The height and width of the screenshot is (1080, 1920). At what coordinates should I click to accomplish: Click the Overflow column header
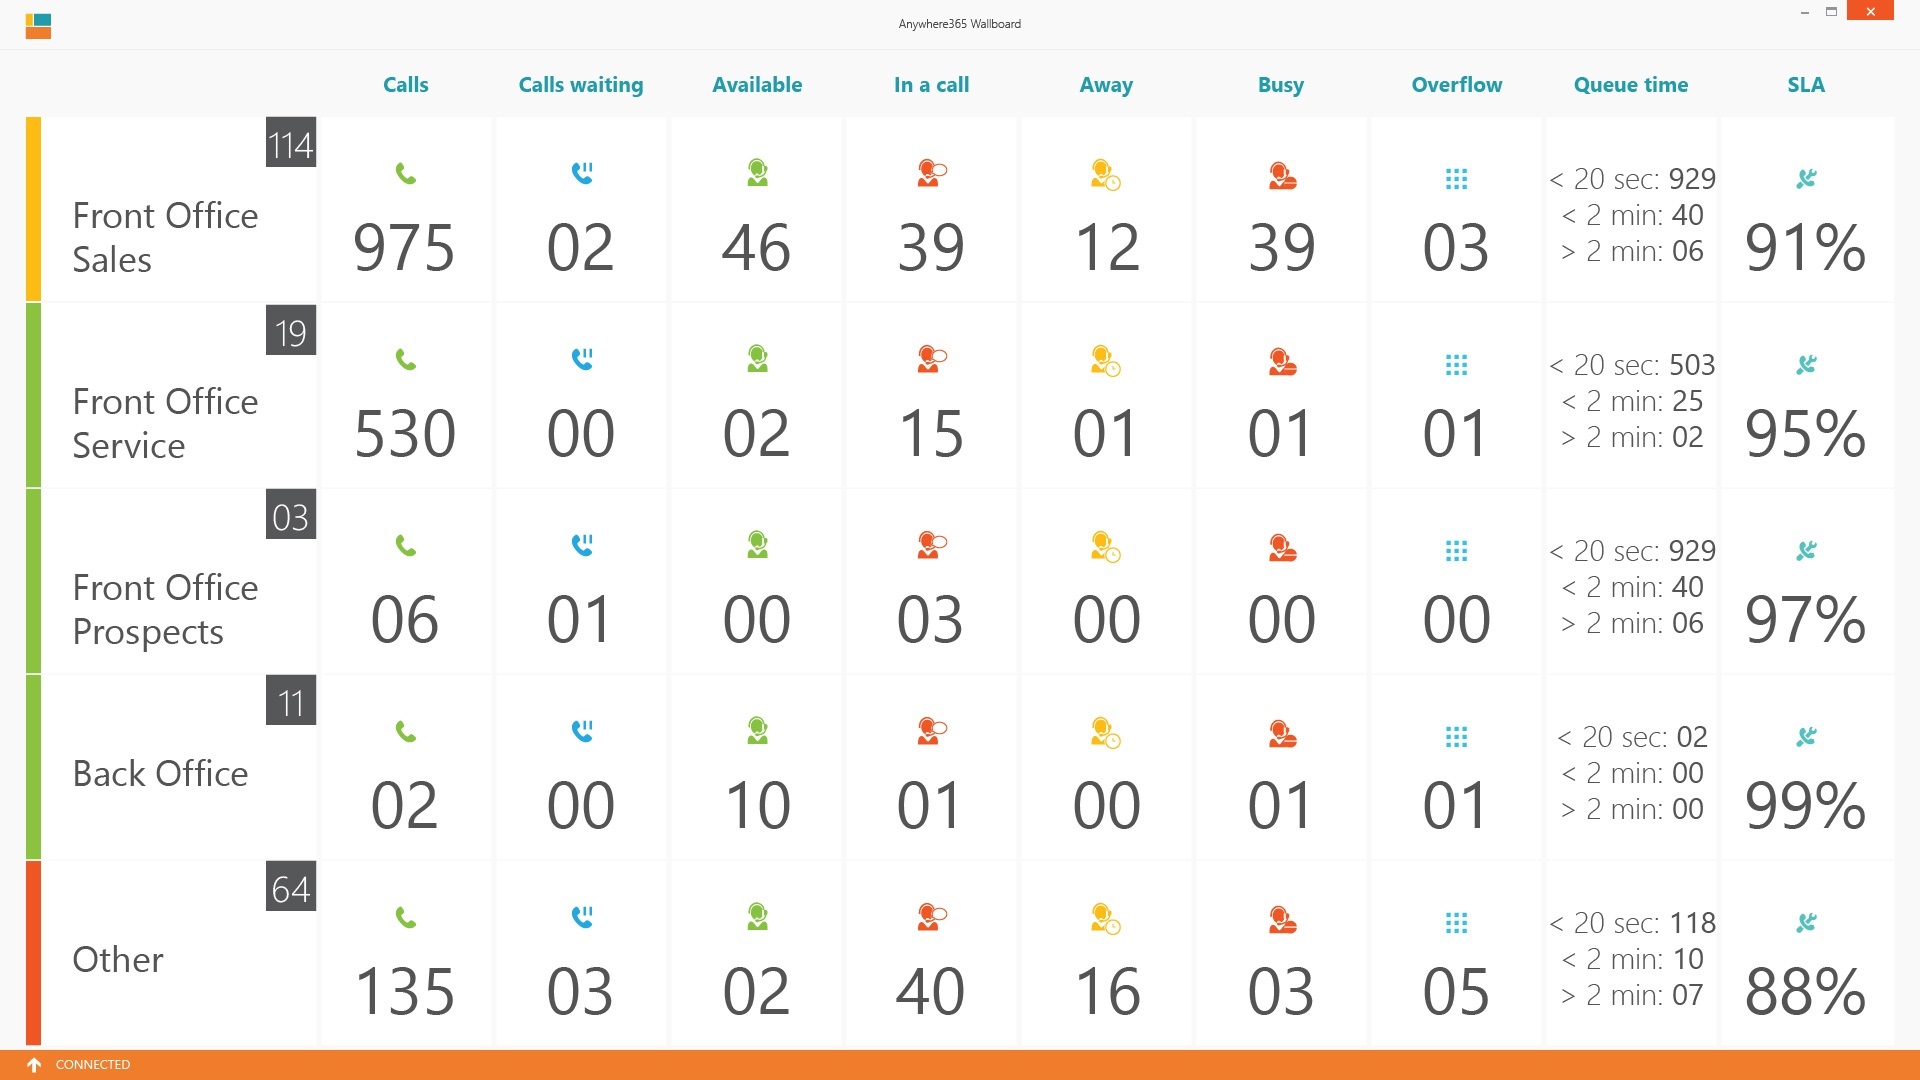pyautogui.click(x=1456, y=85)
